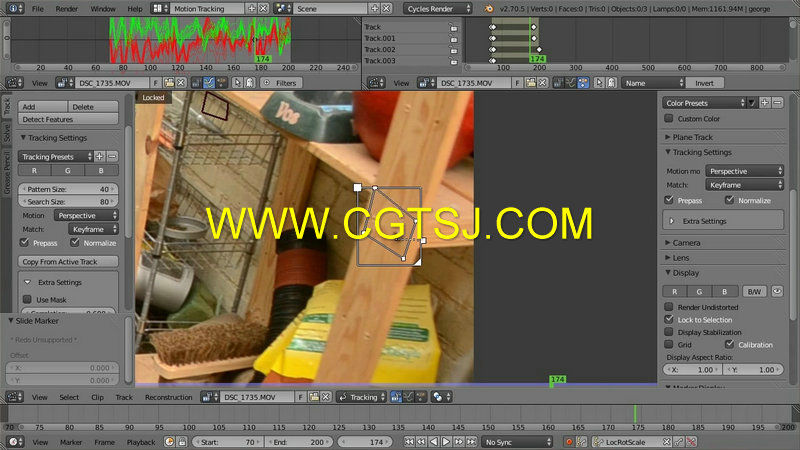Screen dimensions: 800x450
Task: Open the Window menu
Action: (x=103, y=9)
